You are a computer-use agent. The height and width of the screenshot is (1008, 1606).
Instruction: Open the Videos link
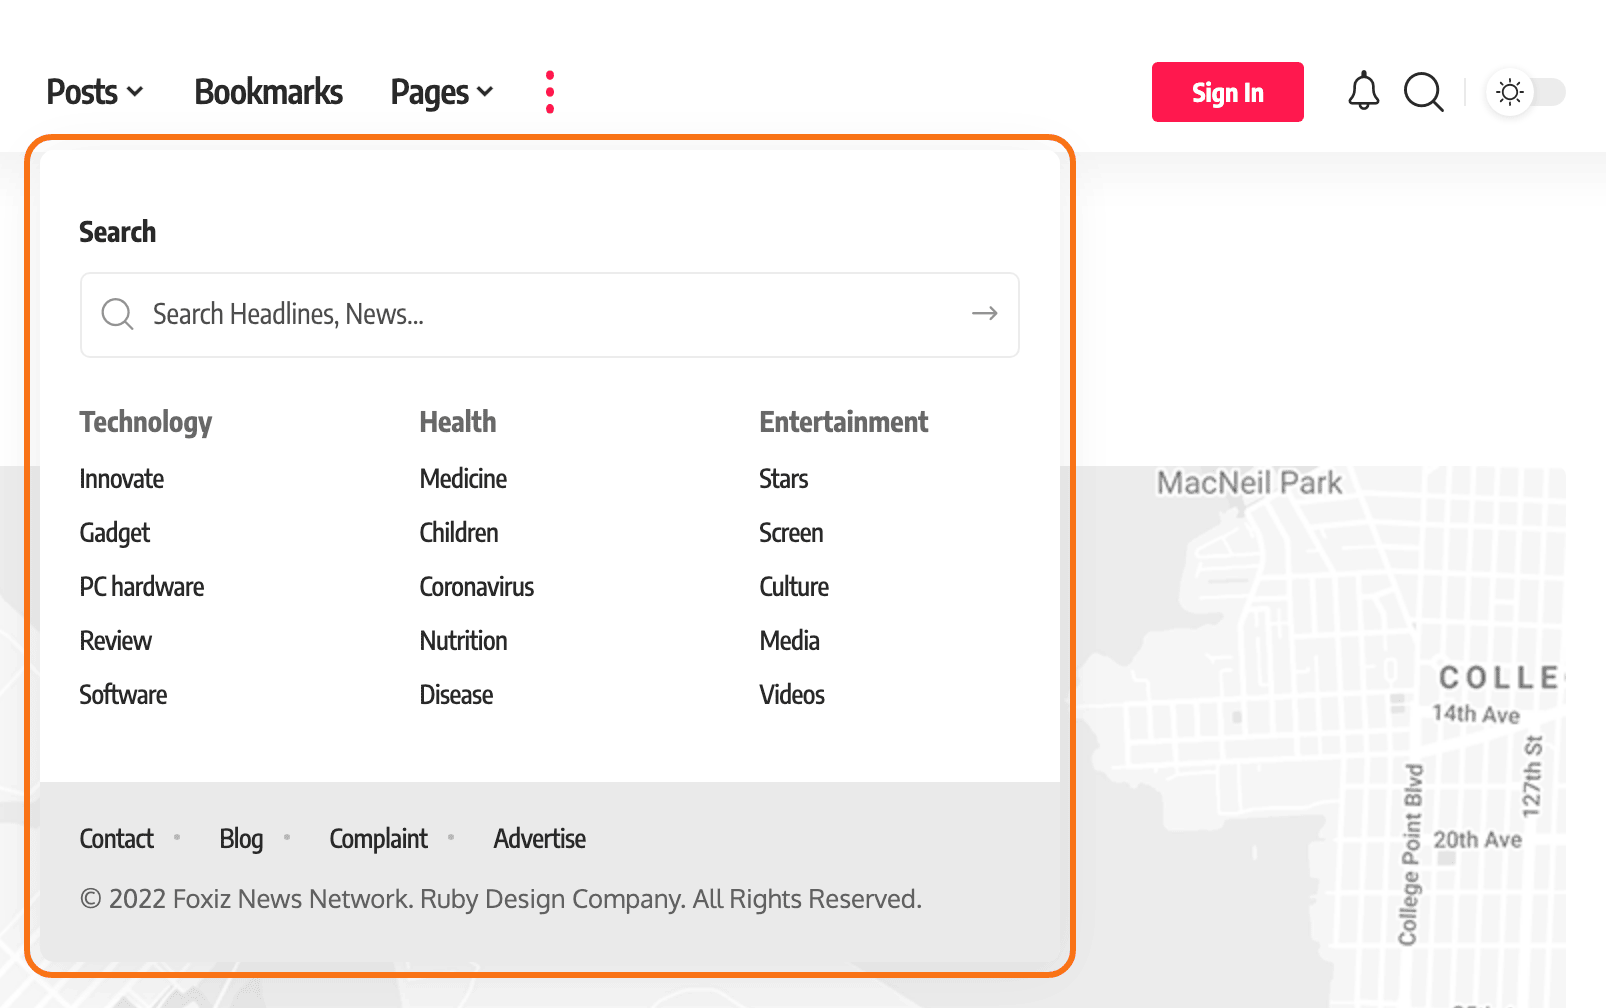tap(792, 695)
